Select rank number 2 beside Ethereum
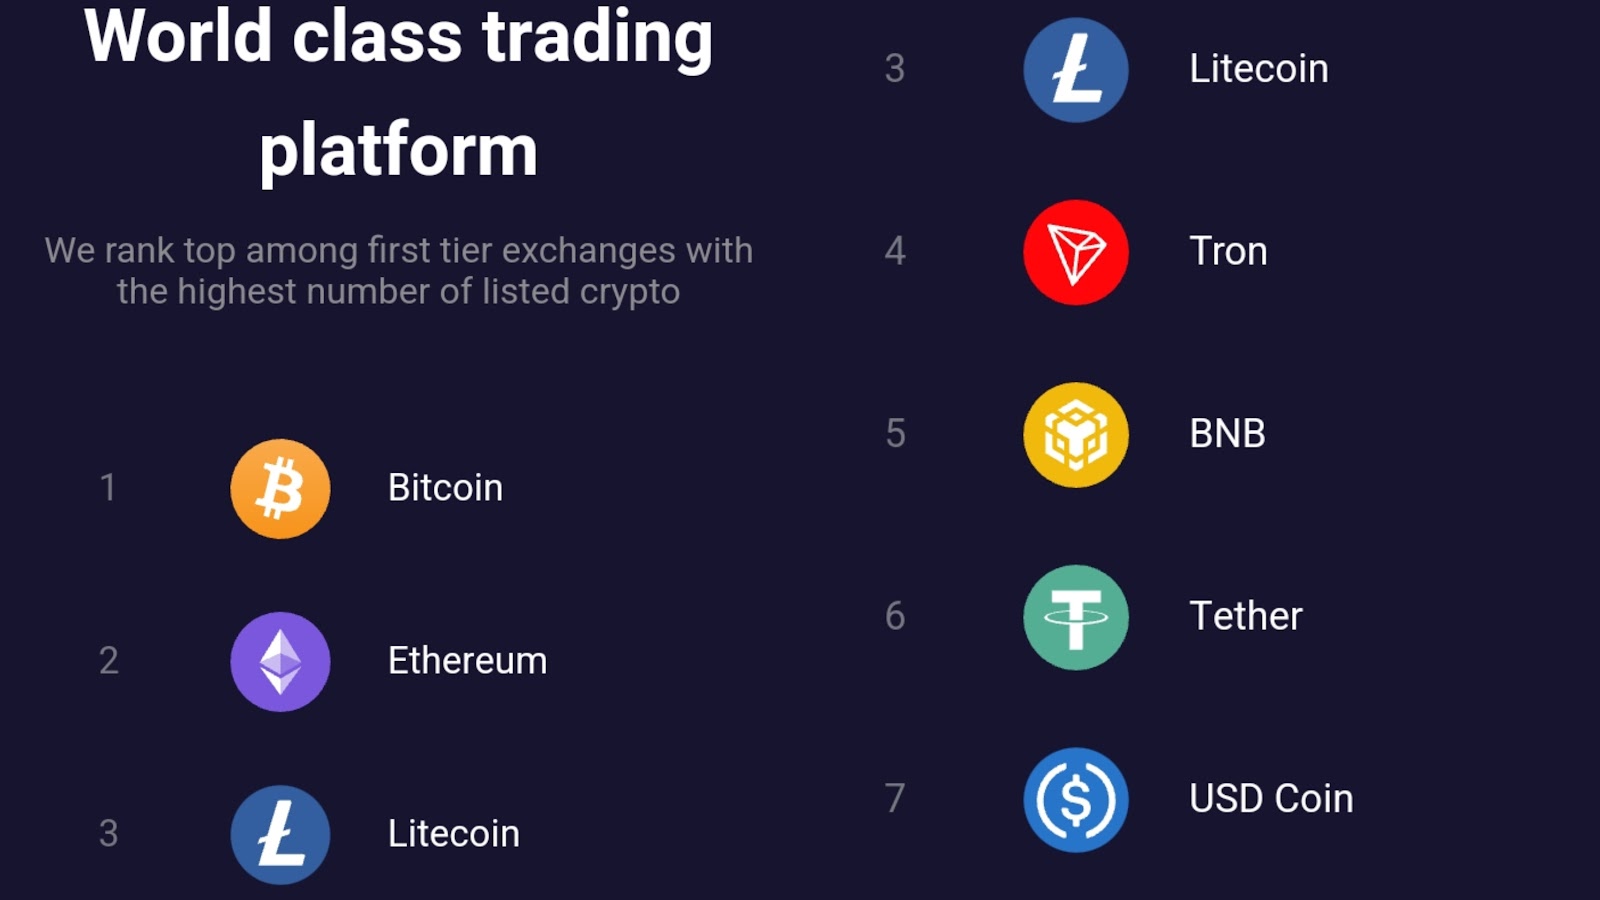 point(108,661)
